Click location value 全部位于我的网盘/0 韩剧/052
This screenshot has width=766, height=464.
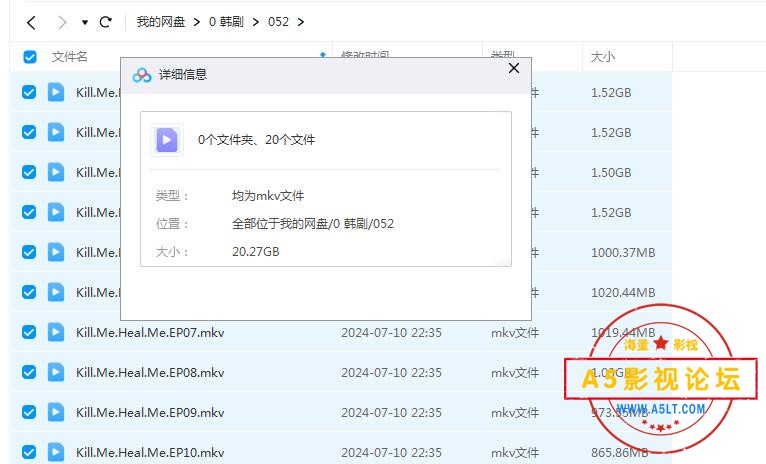(313, 224)
